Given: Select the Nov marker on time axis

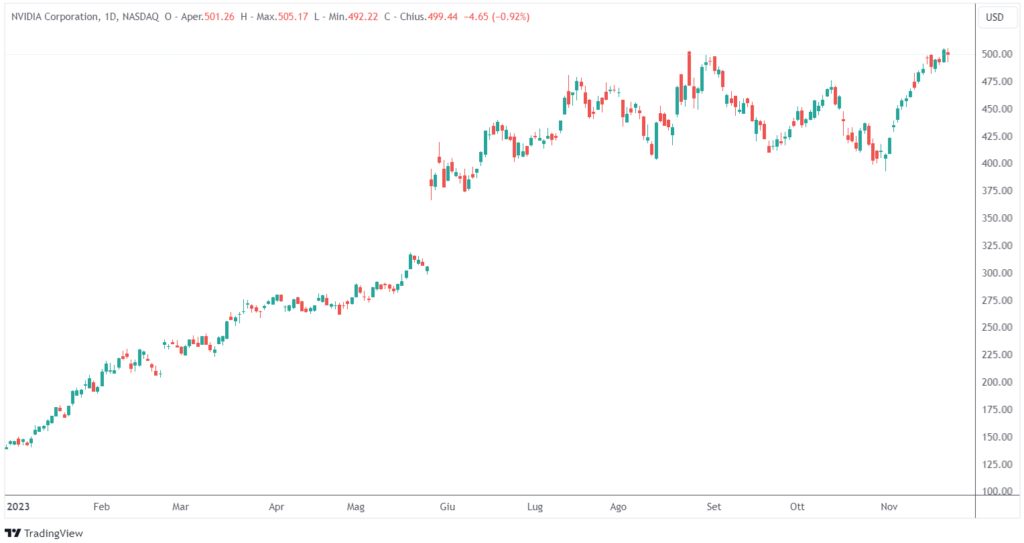Looking at the screenshot, I should 889,507.
